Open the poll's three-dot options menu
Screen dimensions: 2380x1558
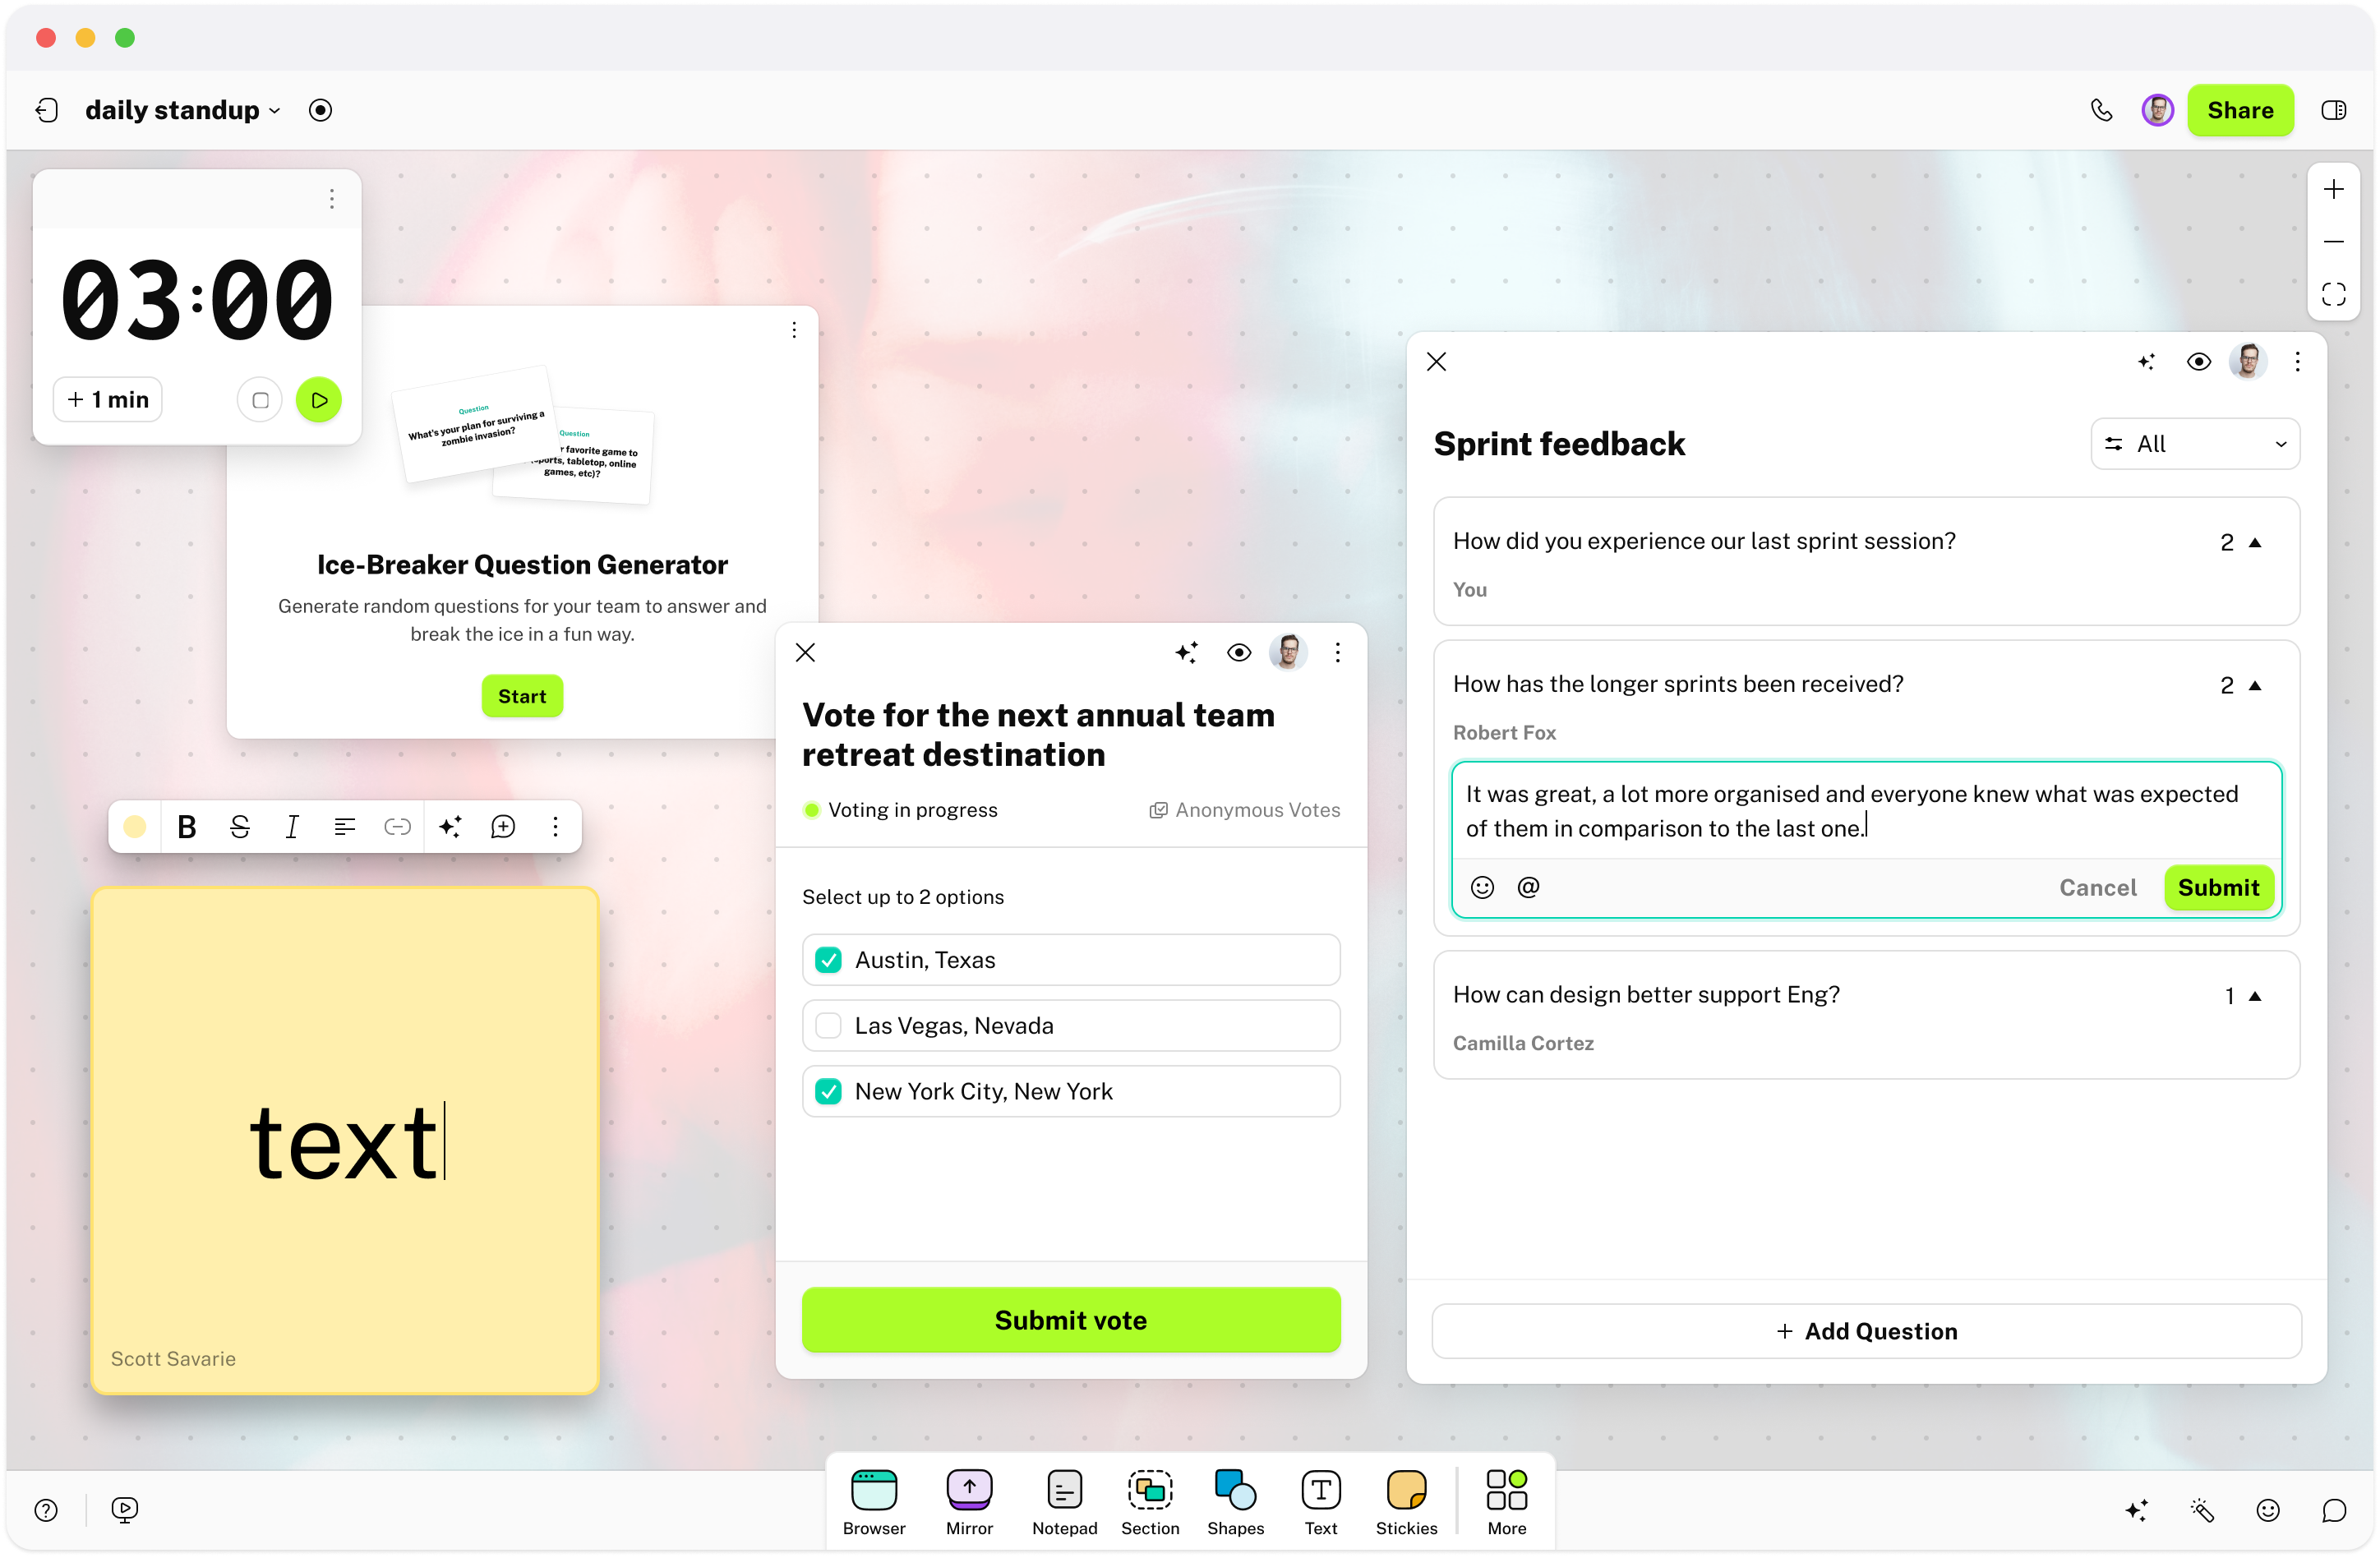pyautogui.click(x=1337, y=653)
